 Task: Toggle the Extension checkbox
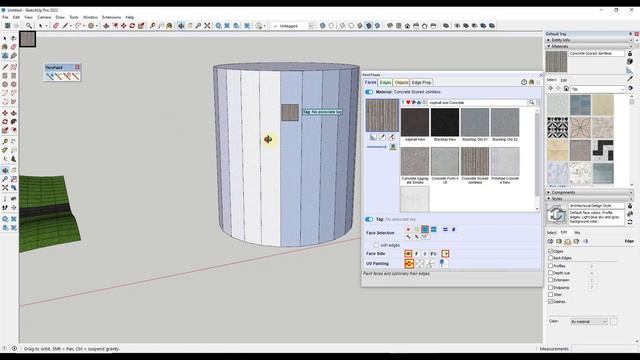point(550,280)
